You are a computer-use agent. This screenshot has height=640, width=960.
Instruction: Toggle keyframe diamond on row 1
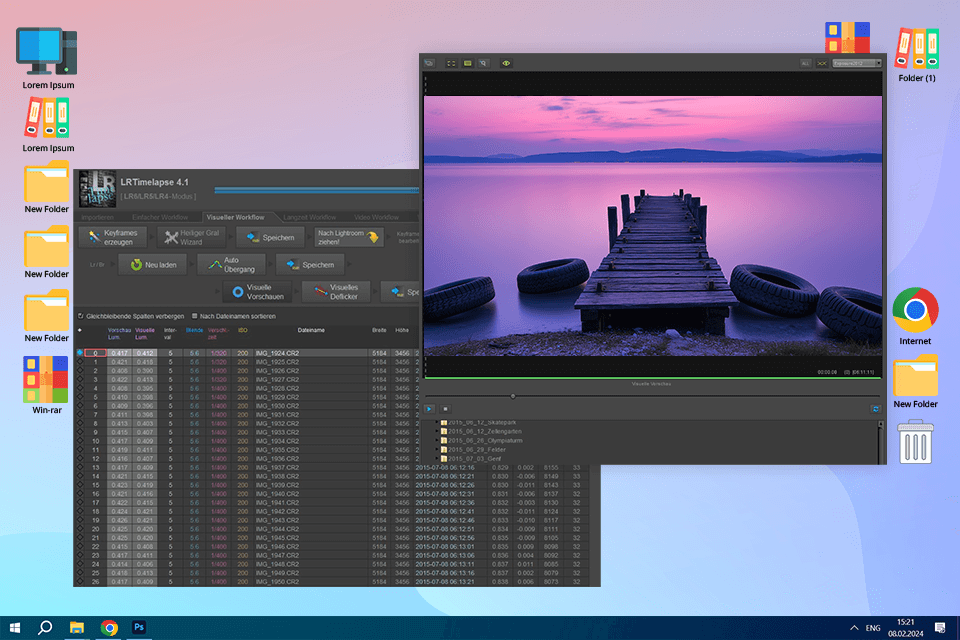pos(80,362)
